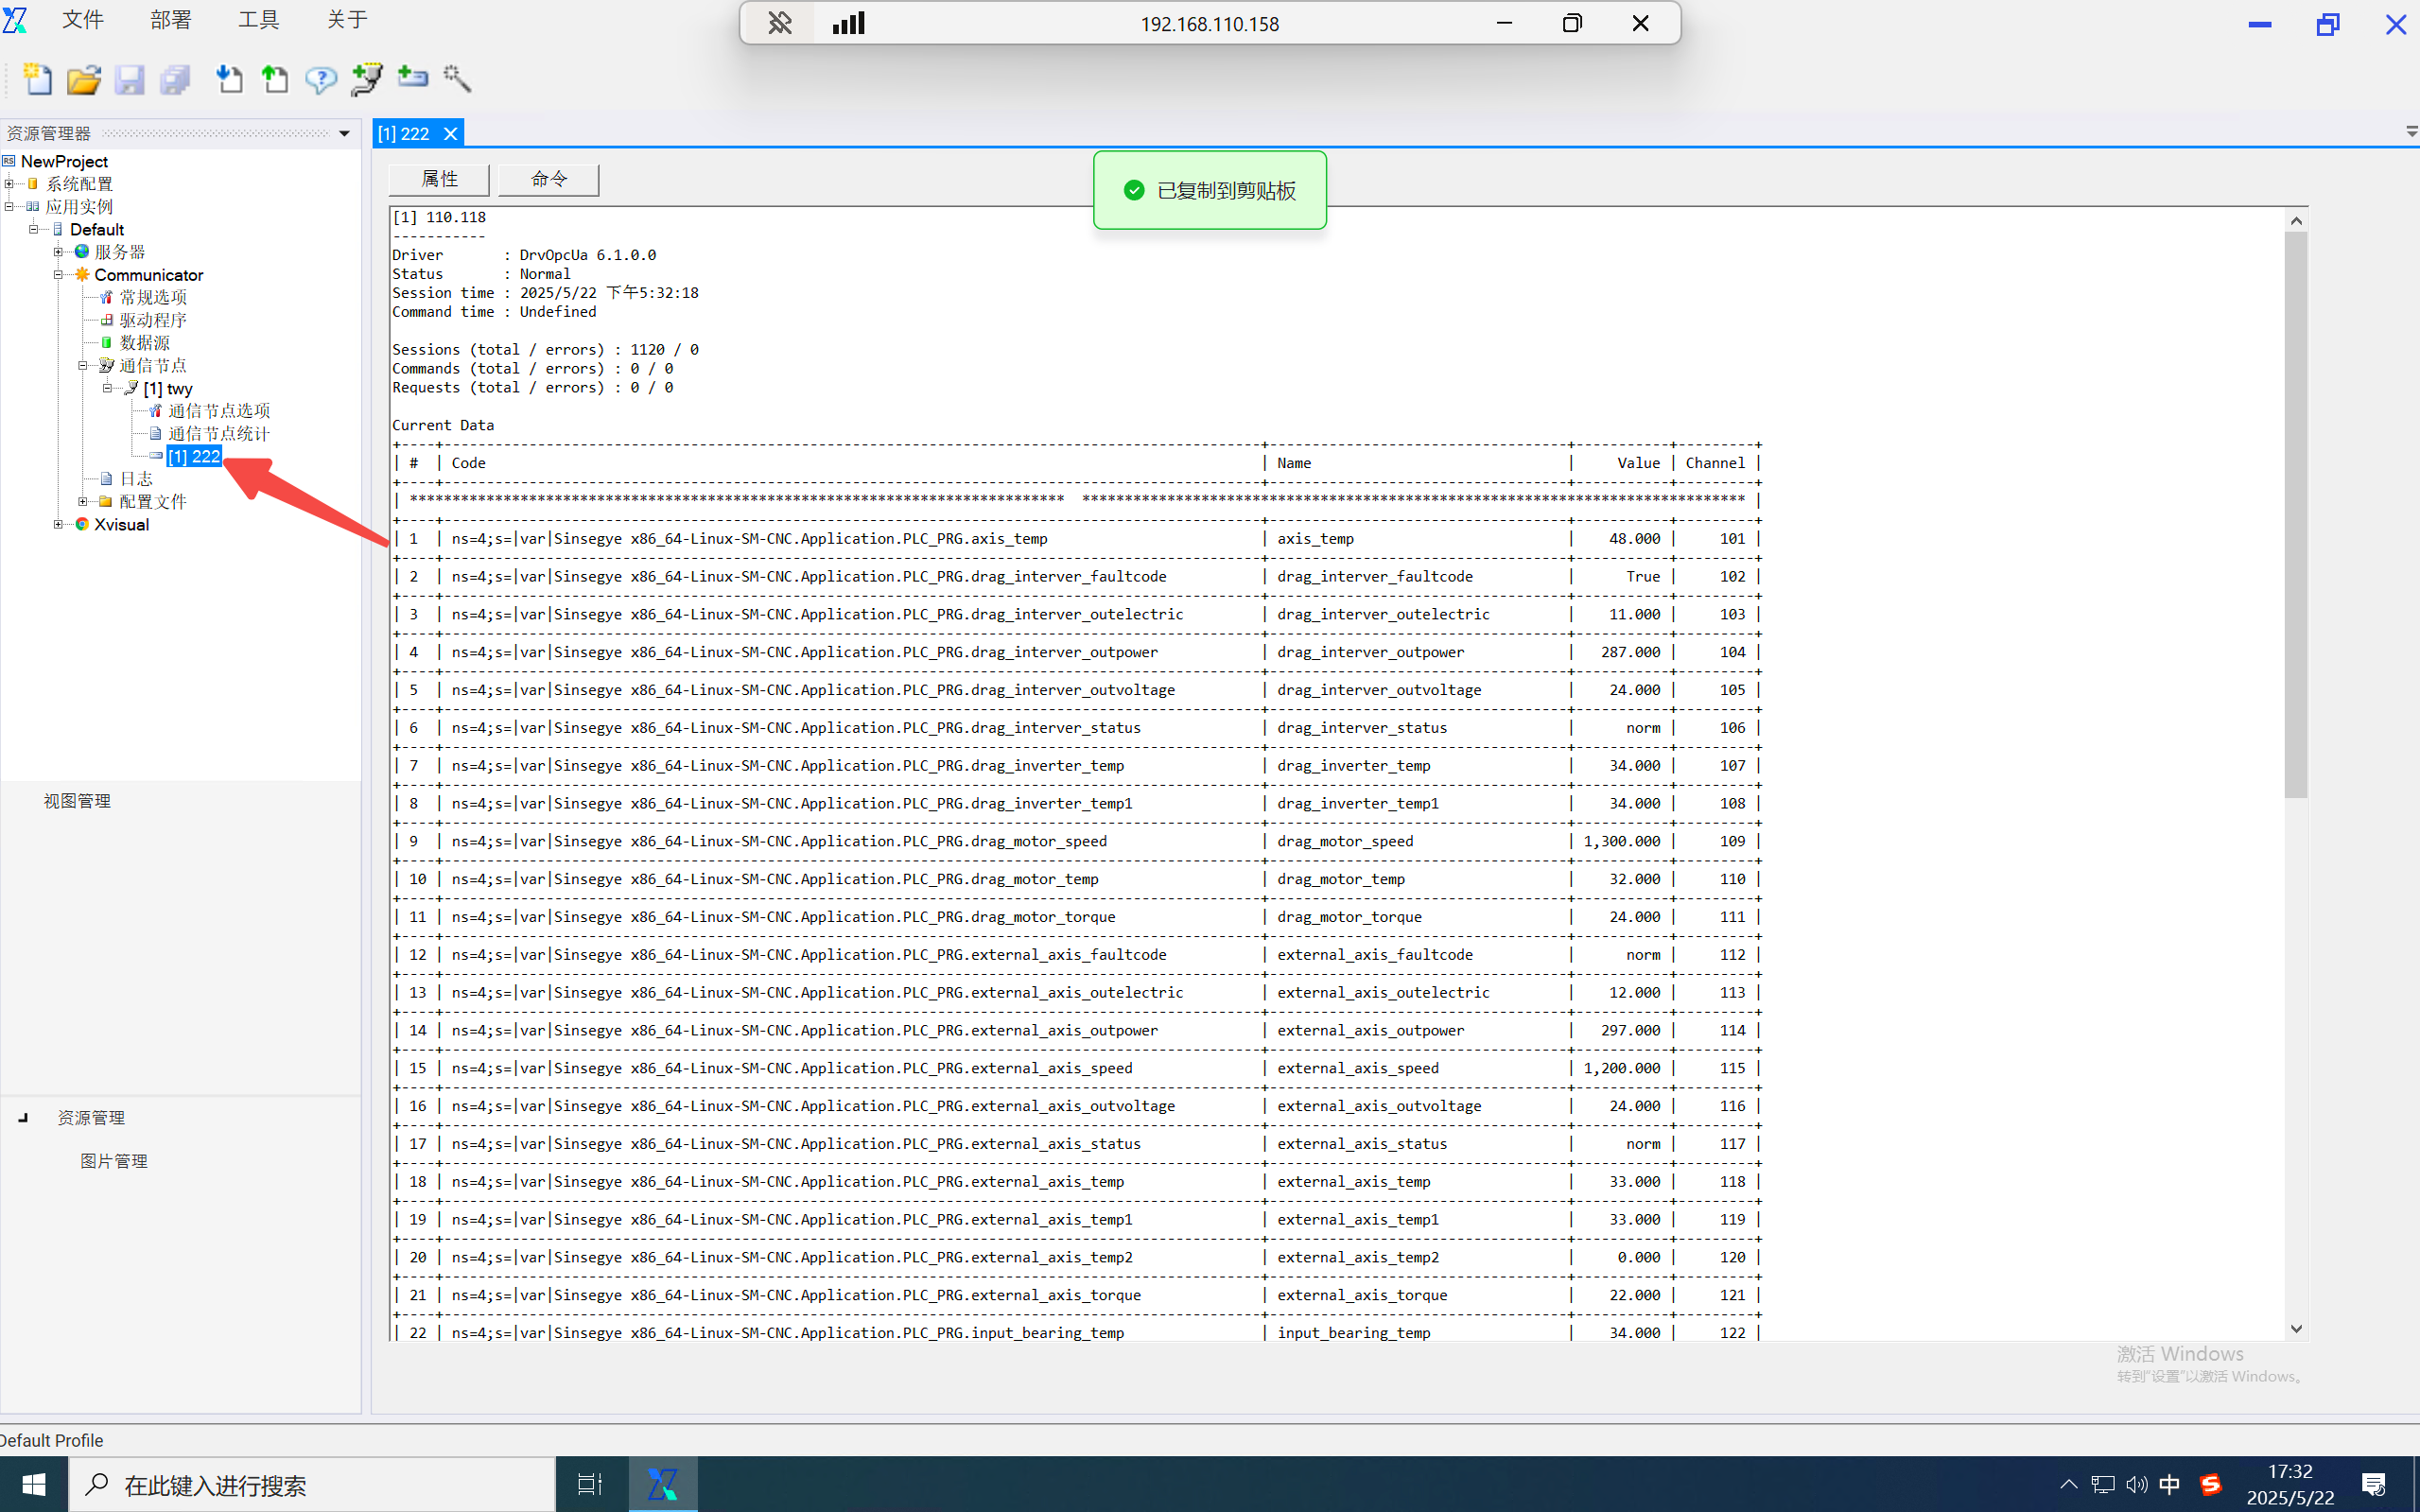Collapse the Communicator tree node
The width and height of the screenshot is (2420, 1512).
58,275
